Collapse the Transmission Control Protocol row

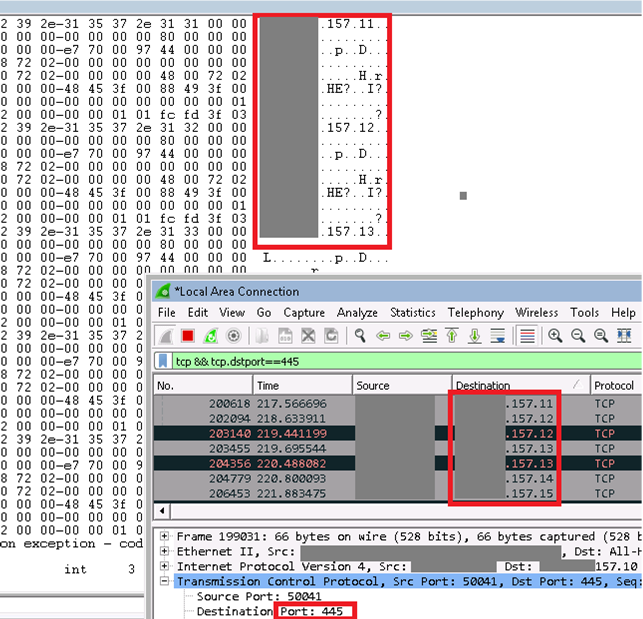164,581
